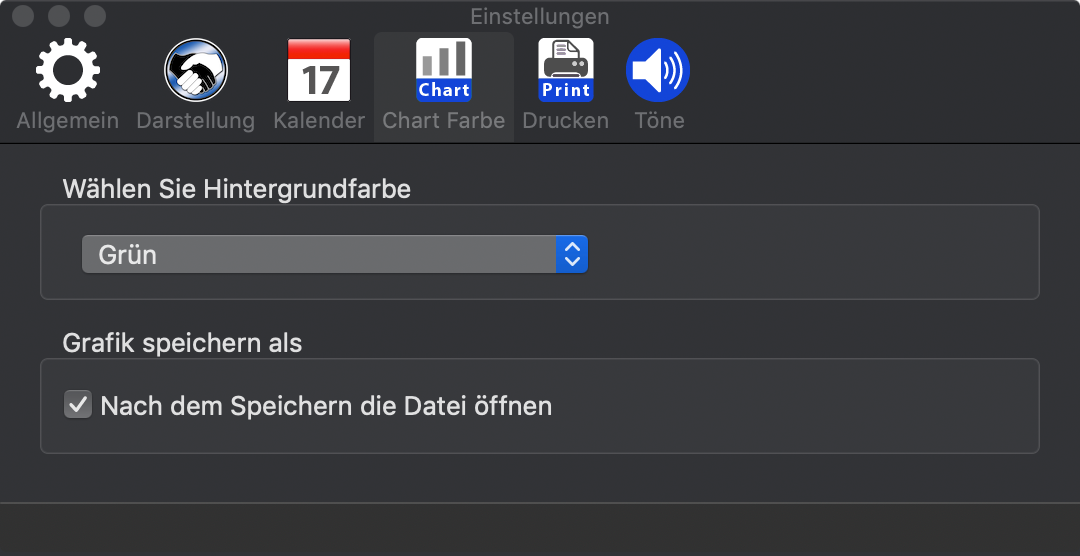Close the Einstellungen window
Viewport: 1080px width, 556px height.
[x=23, y=16]
